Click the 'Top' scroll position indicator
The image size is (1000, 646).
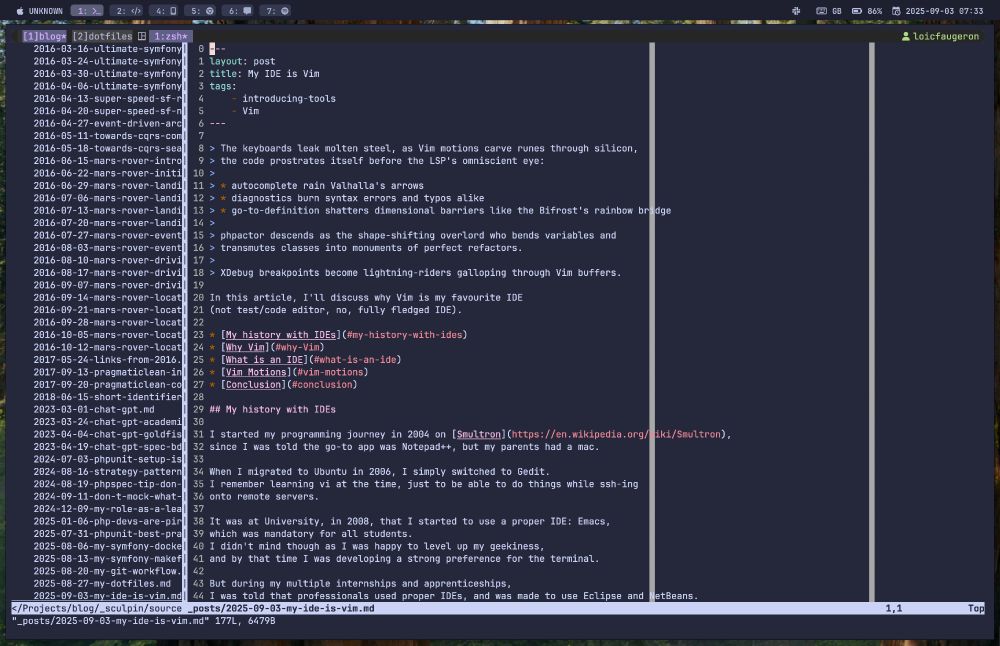[976, 608]
